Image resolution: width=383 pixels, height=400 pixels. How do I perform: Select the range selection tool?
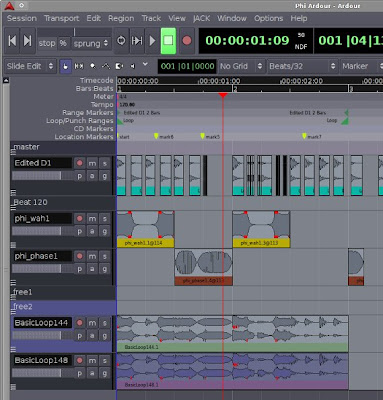click(79, 66)
